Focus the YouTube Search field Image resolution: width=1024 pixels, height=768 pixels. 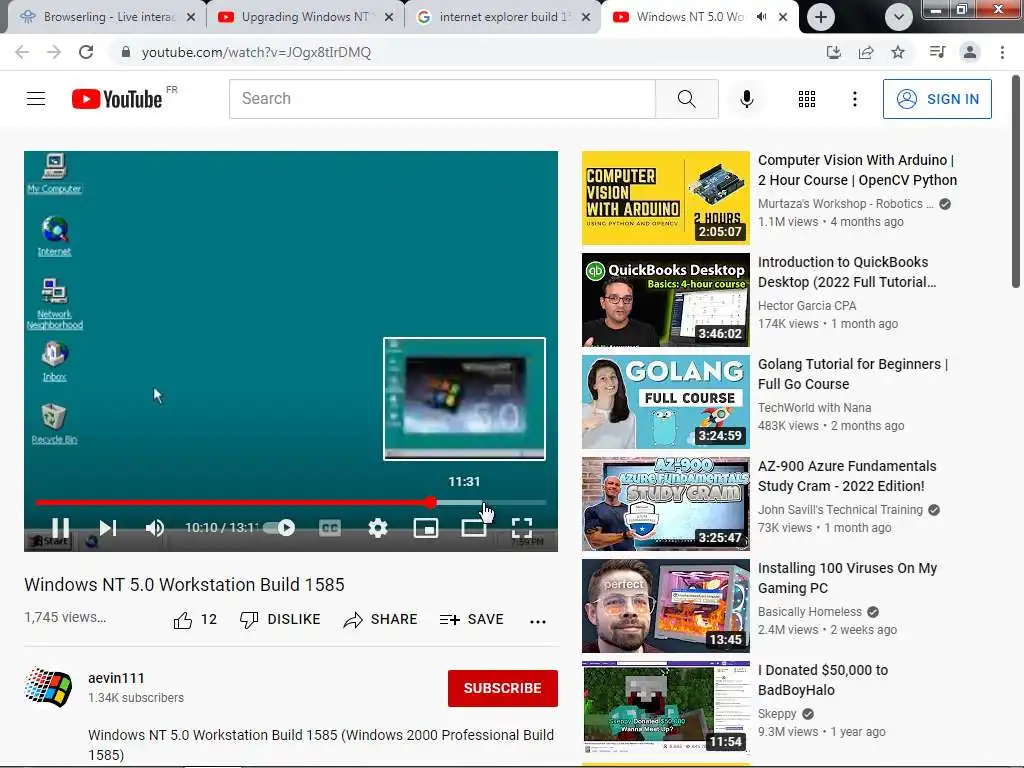pos(442,99)
